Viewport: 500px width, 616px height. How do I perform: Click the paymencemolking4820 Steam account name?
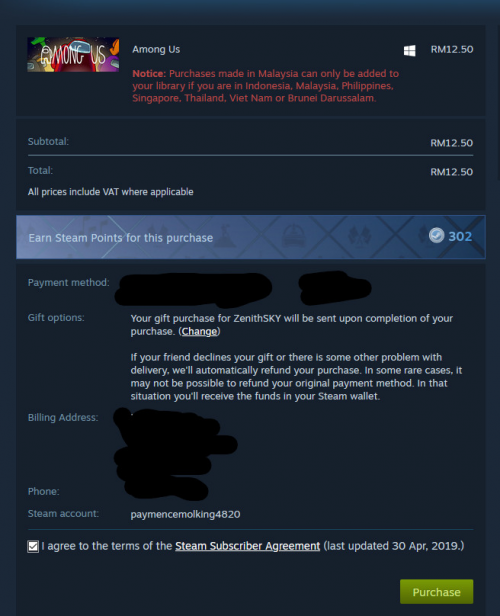pyautogui.click(x=185, y=514)
